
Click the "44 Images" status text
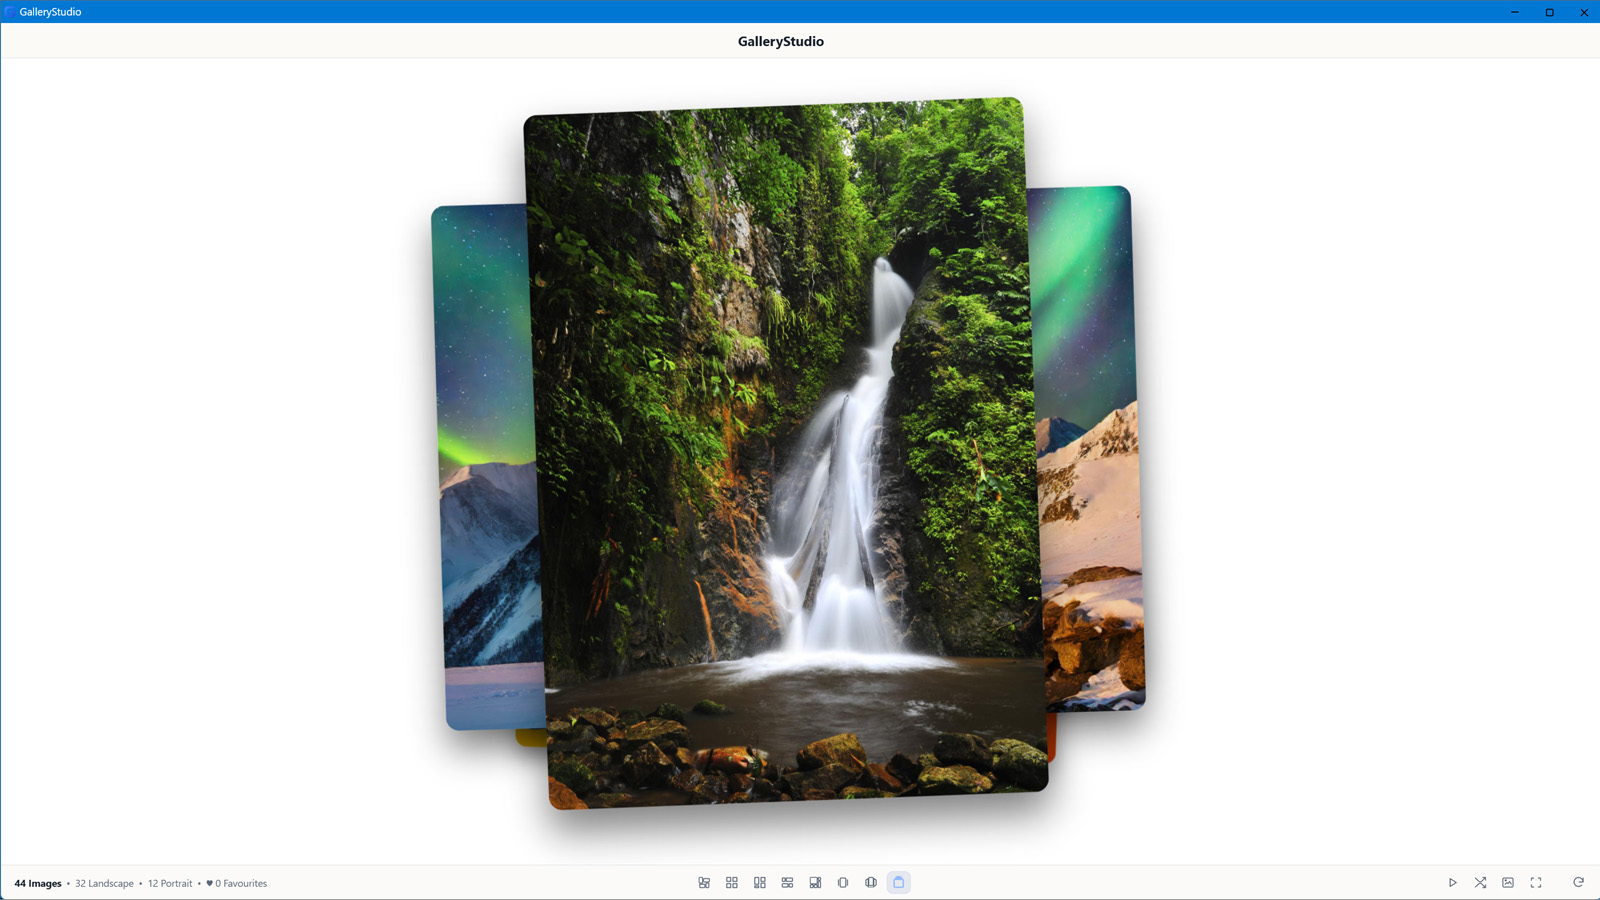click(38, 884)
